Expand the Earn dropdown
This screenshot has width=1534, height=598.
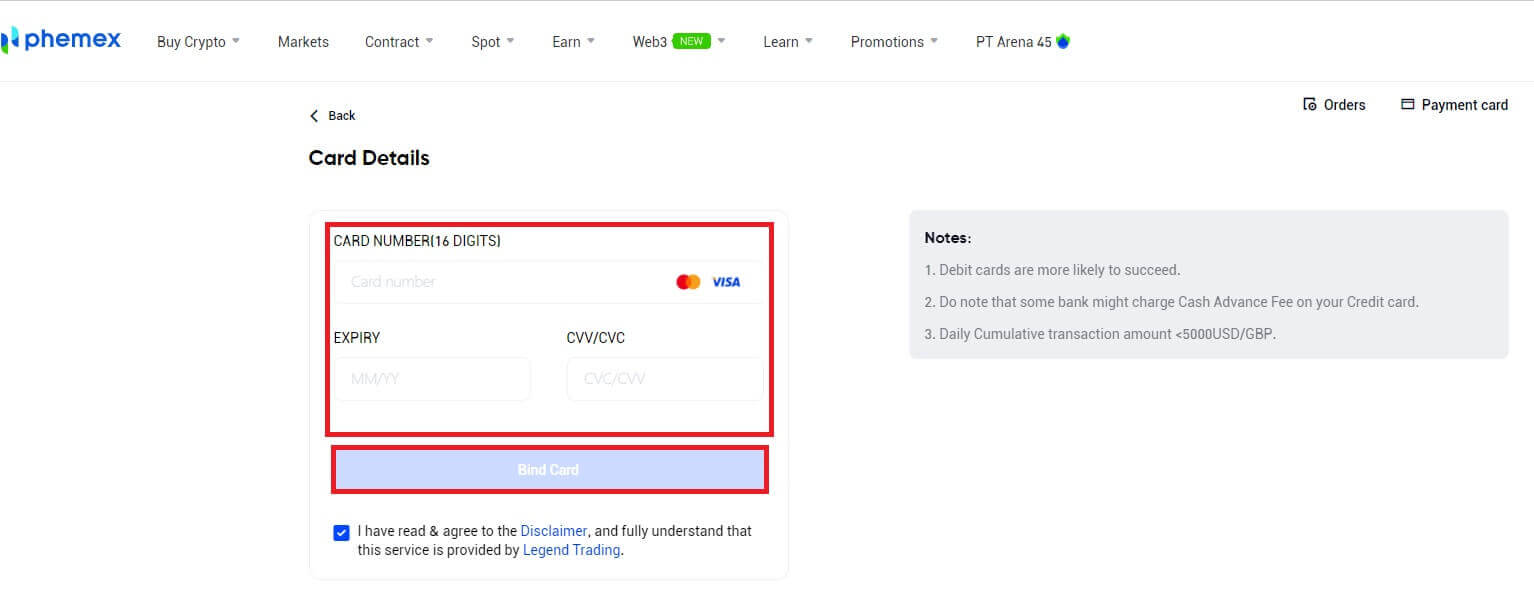coord(565,41)
